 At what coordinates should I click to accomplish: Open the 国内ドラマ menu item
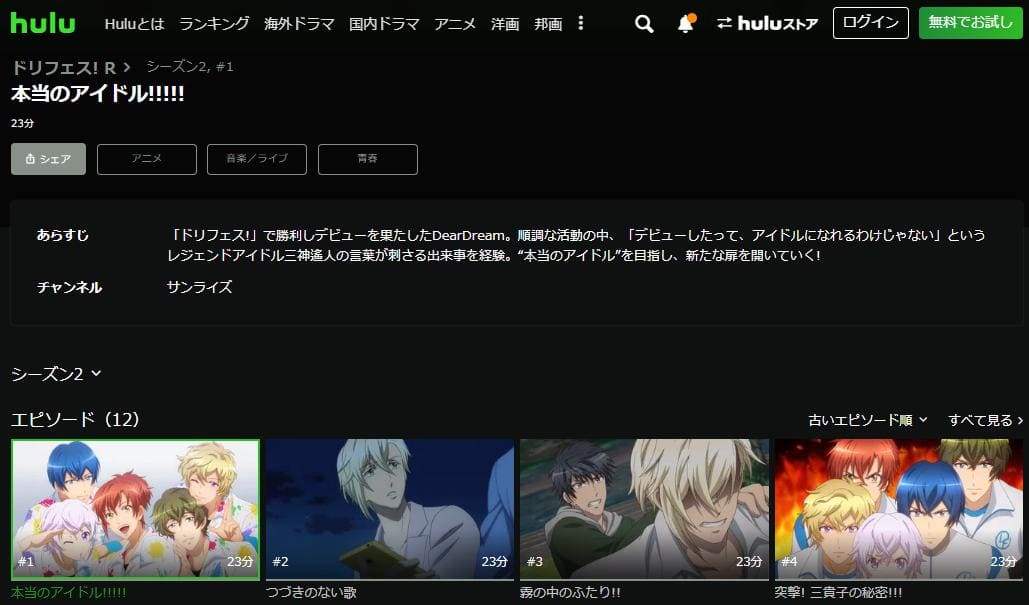(384, 24)
